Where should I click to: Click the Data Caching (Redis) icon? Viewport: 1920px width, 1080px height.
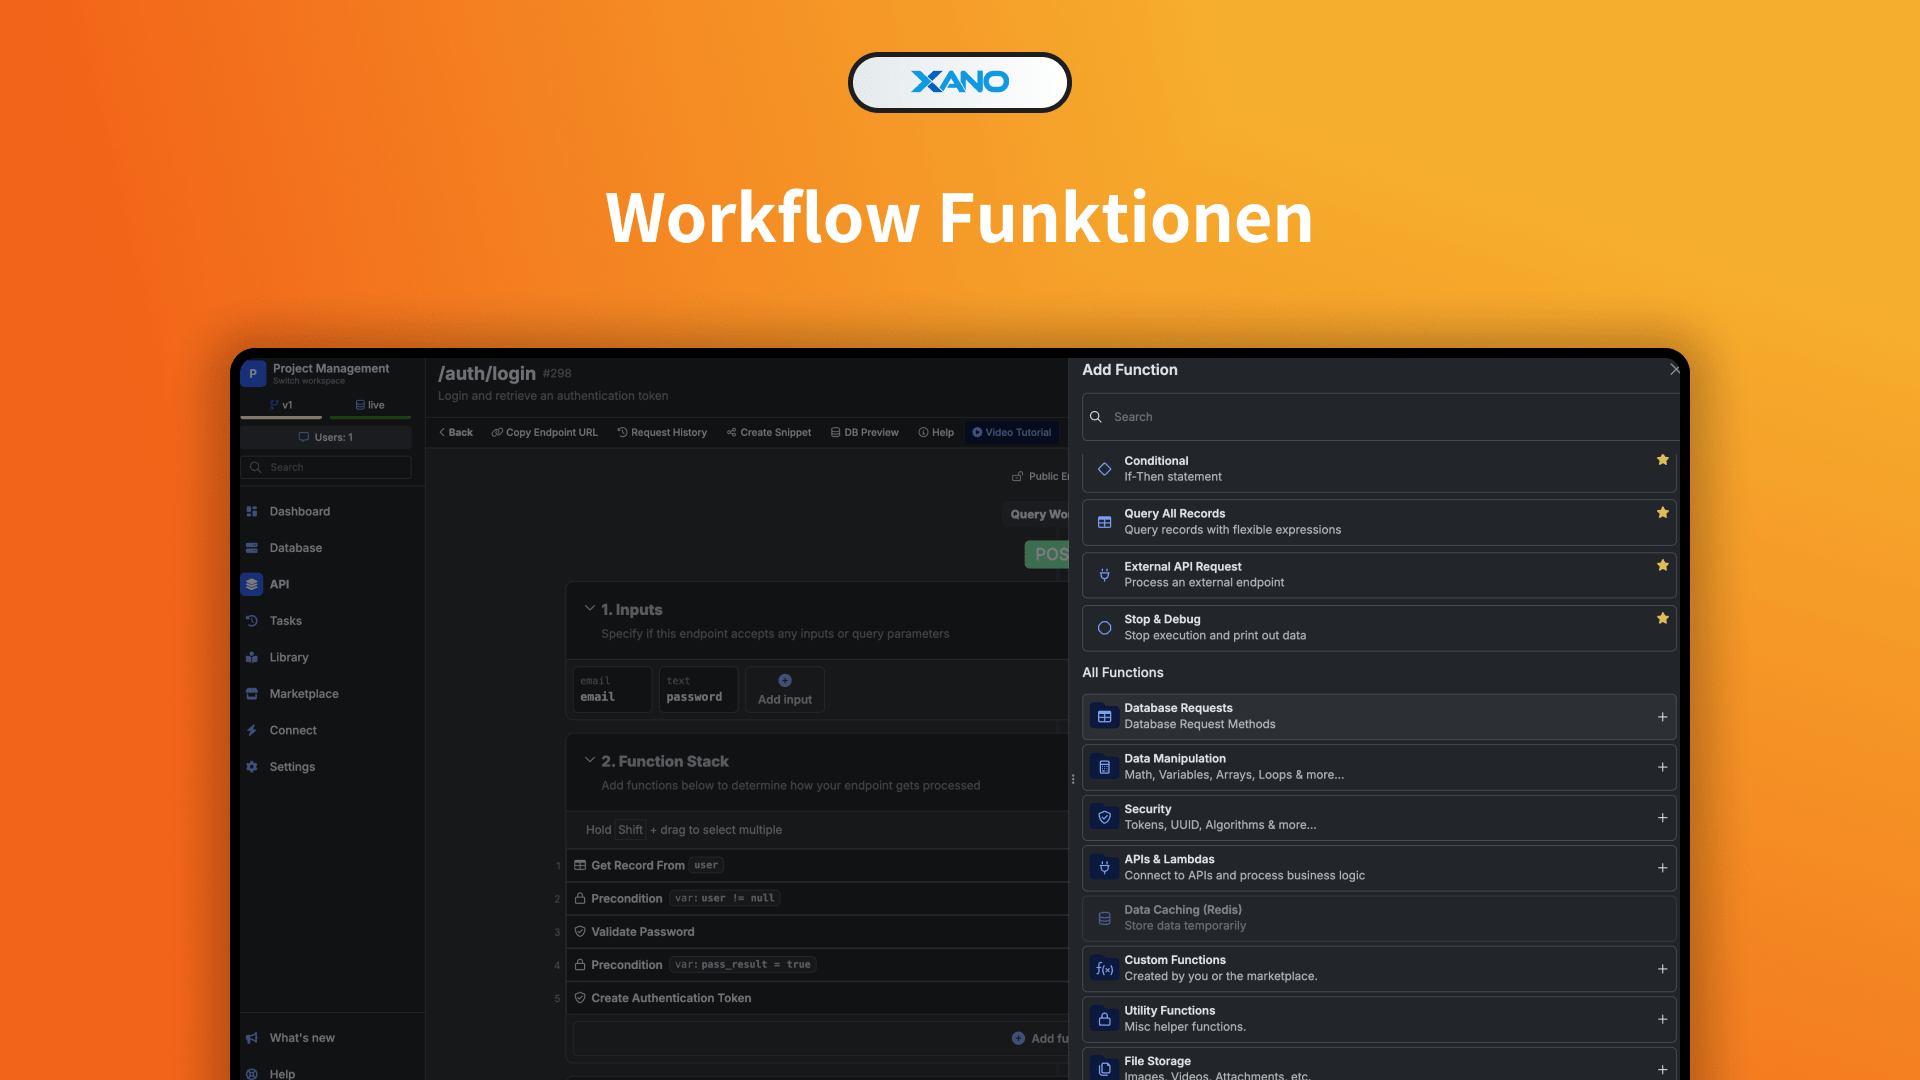click(x=1104, y=918)
